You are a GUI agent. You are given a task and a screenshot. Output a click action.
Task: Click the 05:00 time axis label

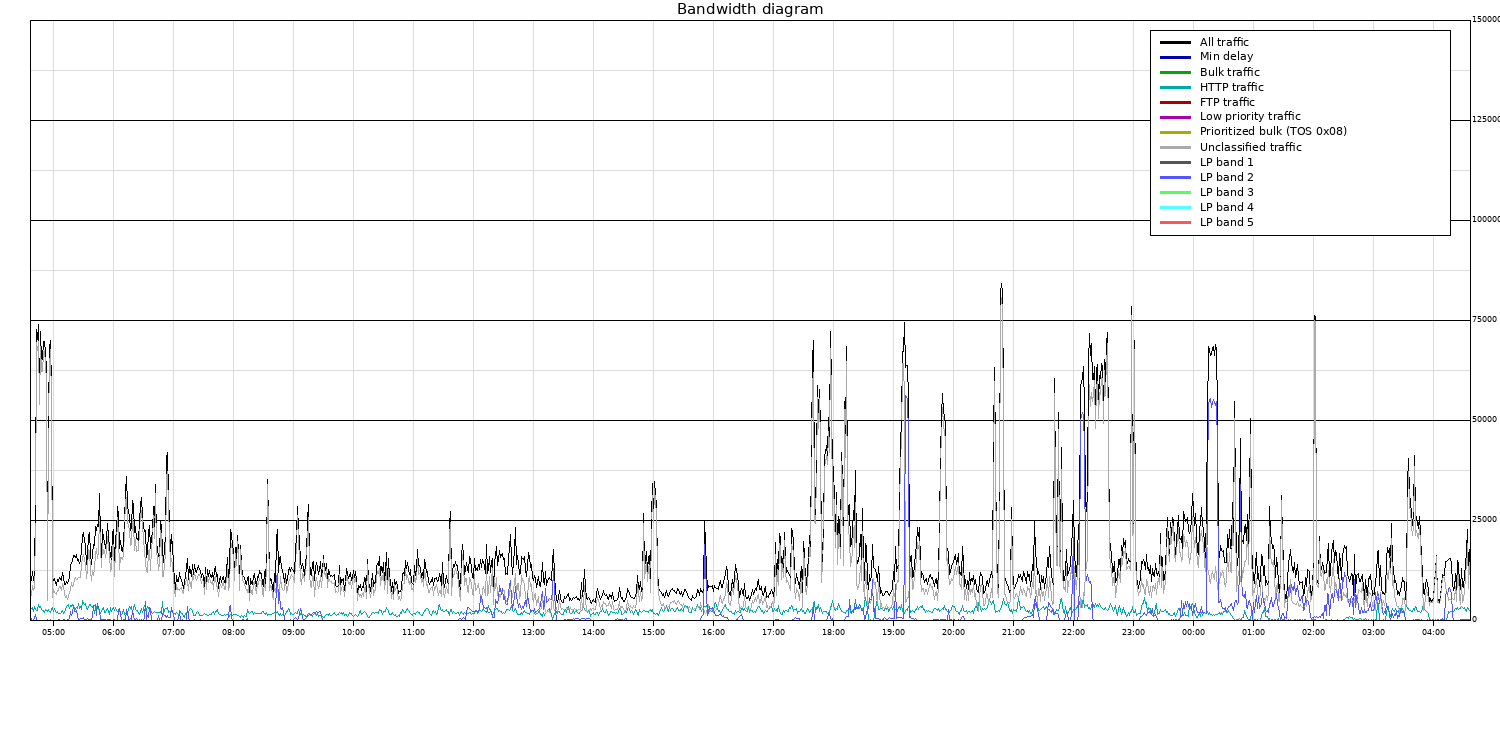[54, 633]
